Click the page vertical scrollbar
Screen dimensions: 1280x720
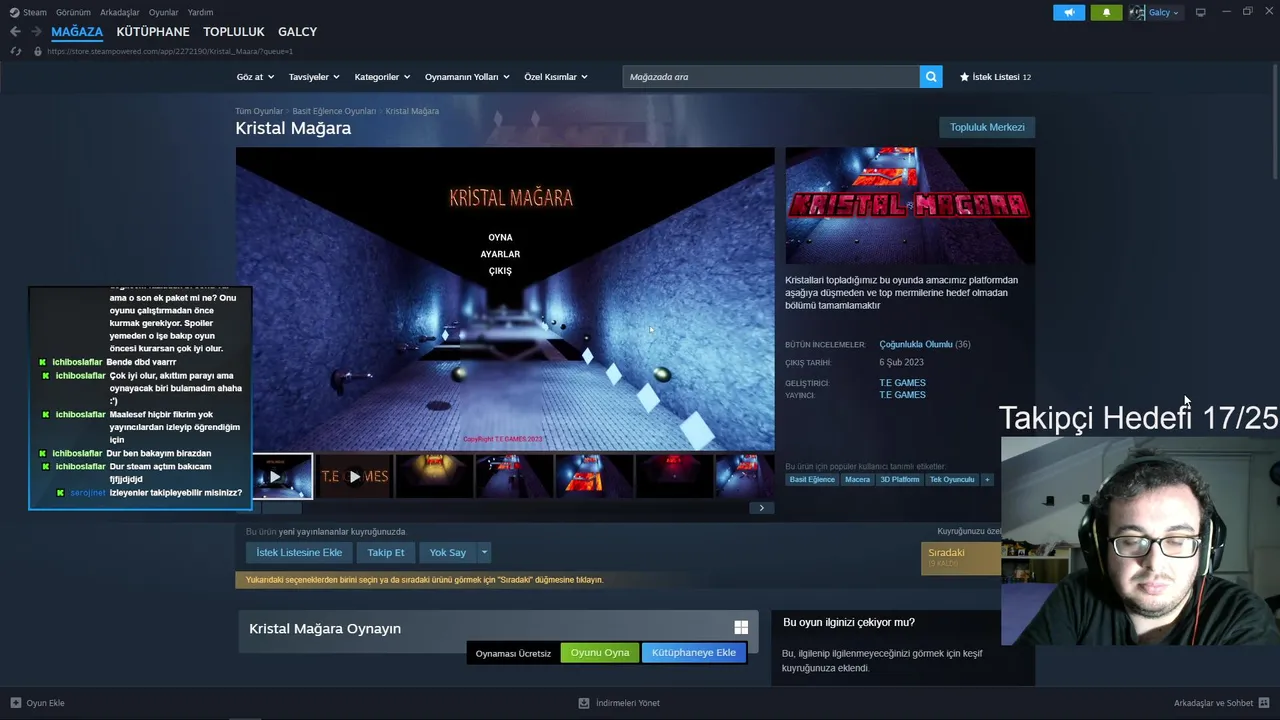(1275, 122)
